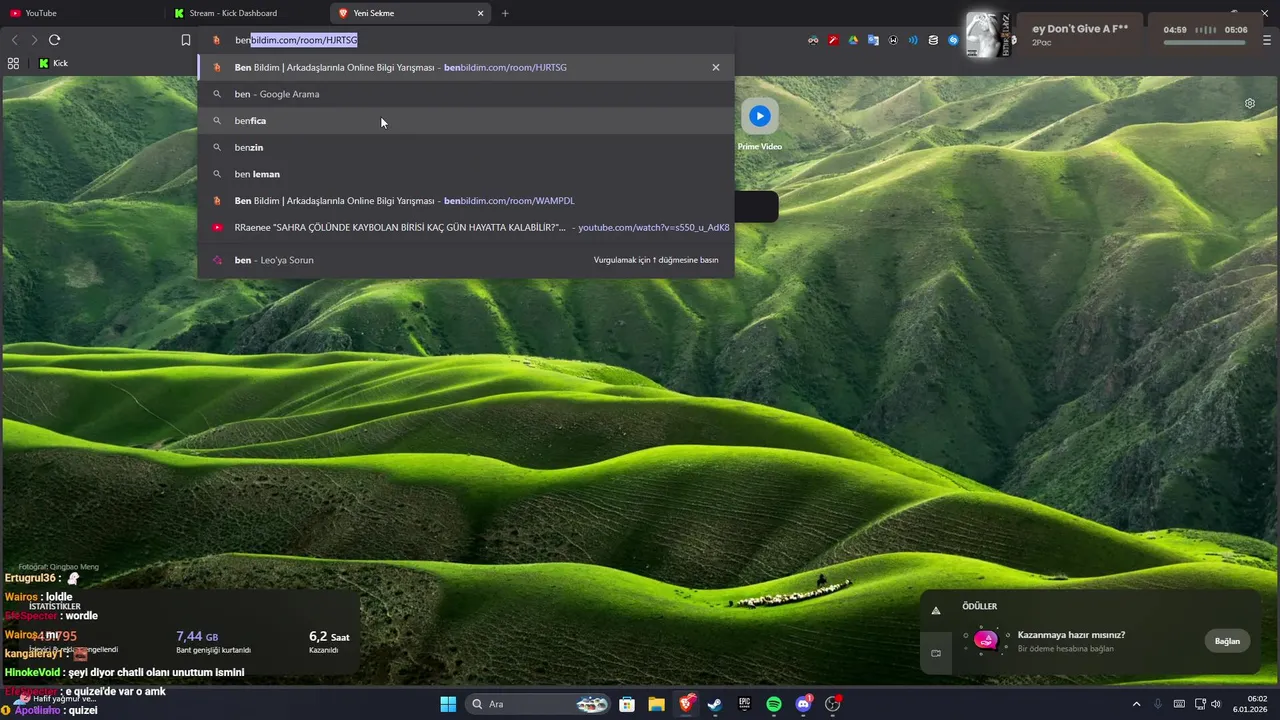This screenshot has height=720, width=1280.
Task: Open the volume tray icon
Action: coord(1216,704)
